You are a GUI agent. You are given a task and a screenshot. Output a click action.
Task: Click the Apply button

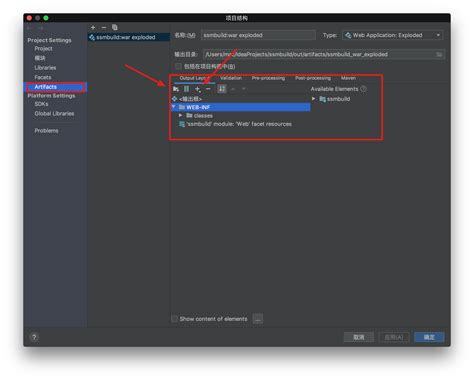point(394,337)
